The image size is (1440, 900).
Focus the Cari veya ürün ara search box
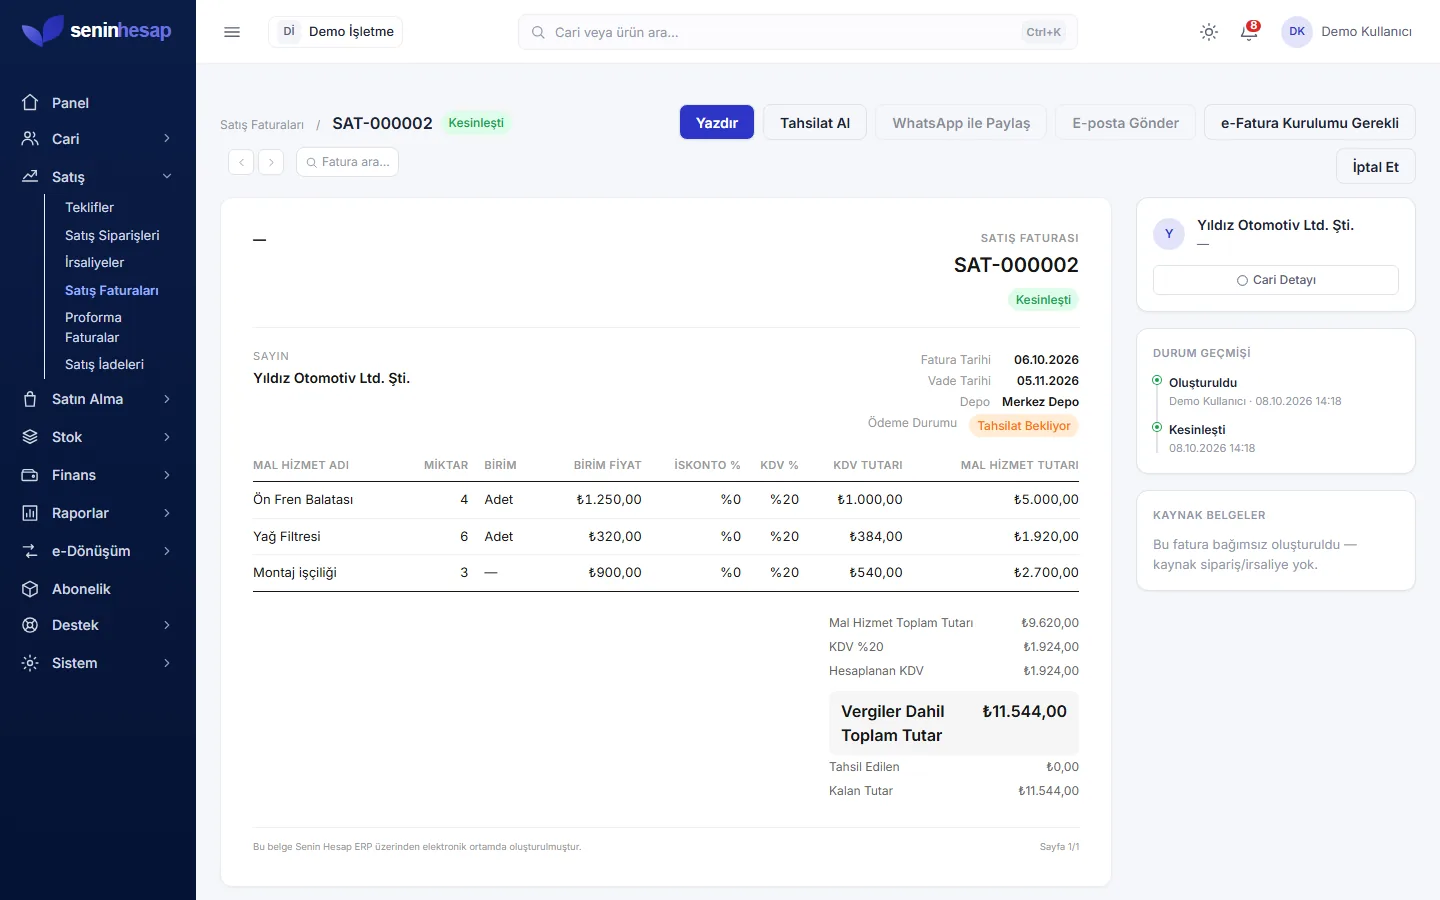click(x=798, y=32)
